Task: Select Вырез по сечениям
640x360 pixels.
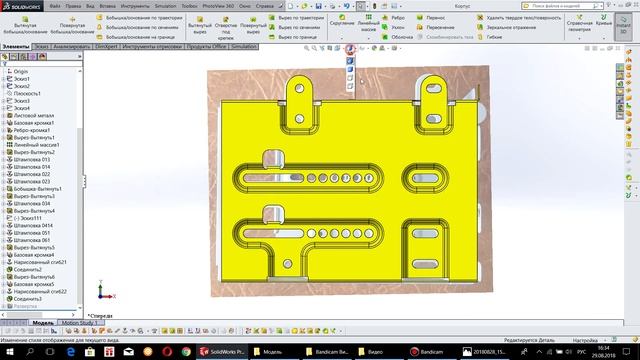Action: [x=294, y=27]
